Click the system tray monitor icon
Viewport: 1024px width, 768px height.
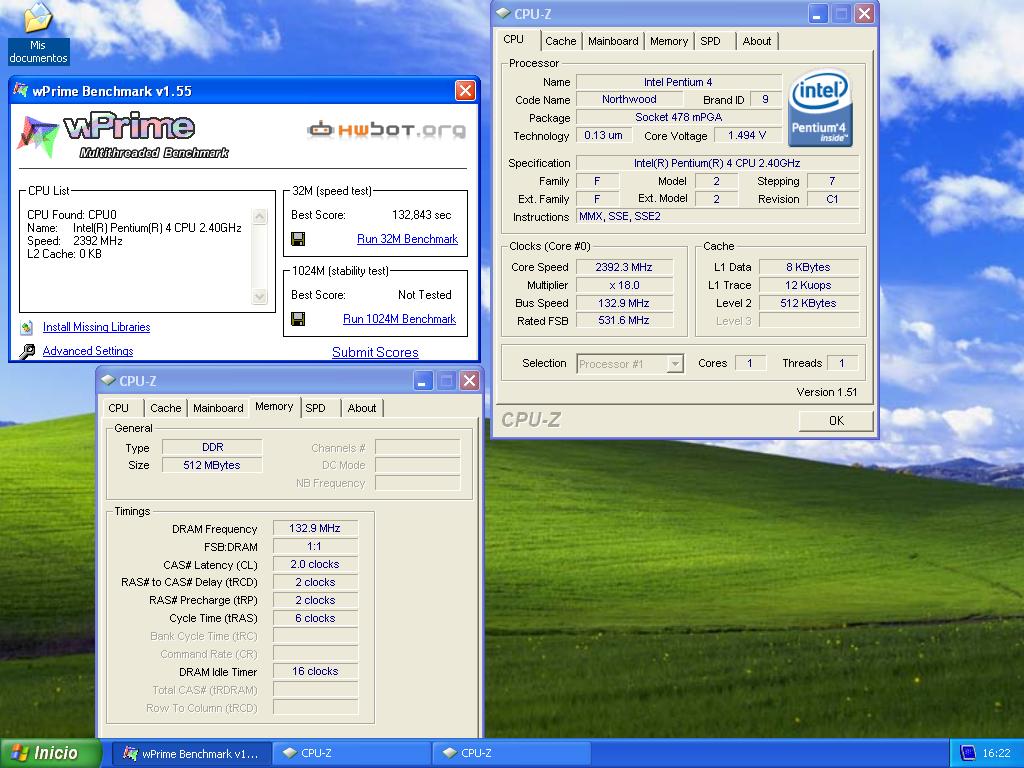click(x=967, y=753)
